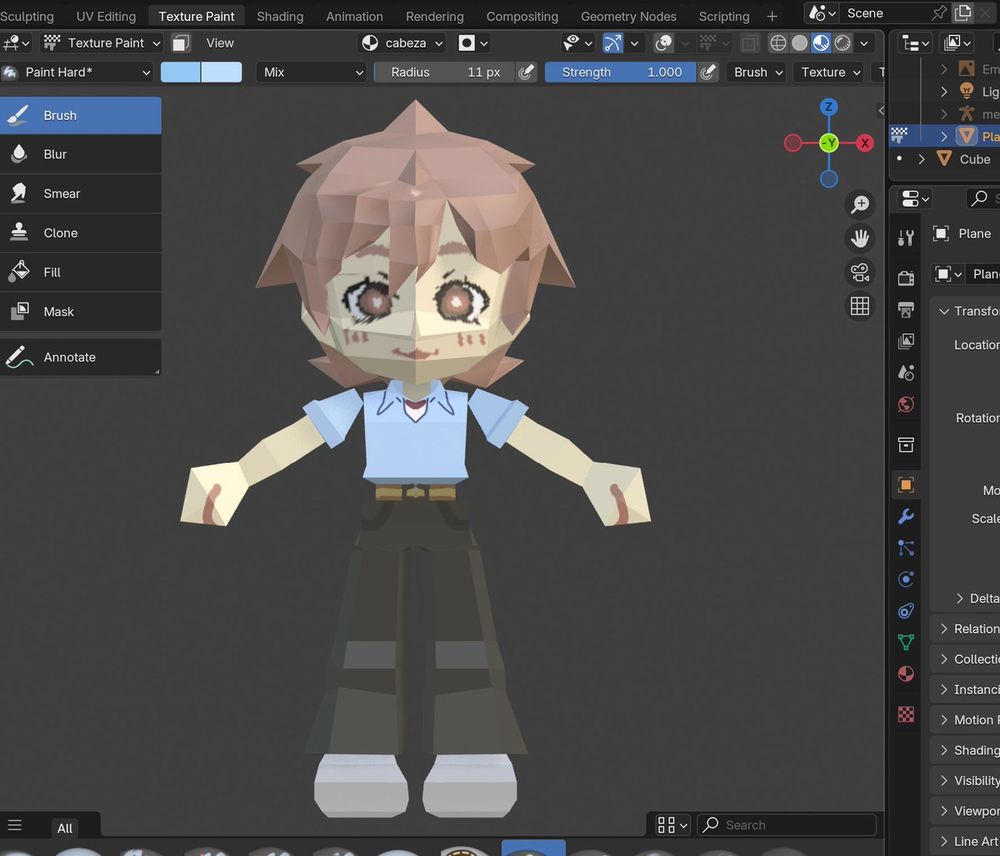Click the primary brush color swatch
The width and height of the screenshot is (1000, 856).
pyautogui.click(x=181, y=72)
